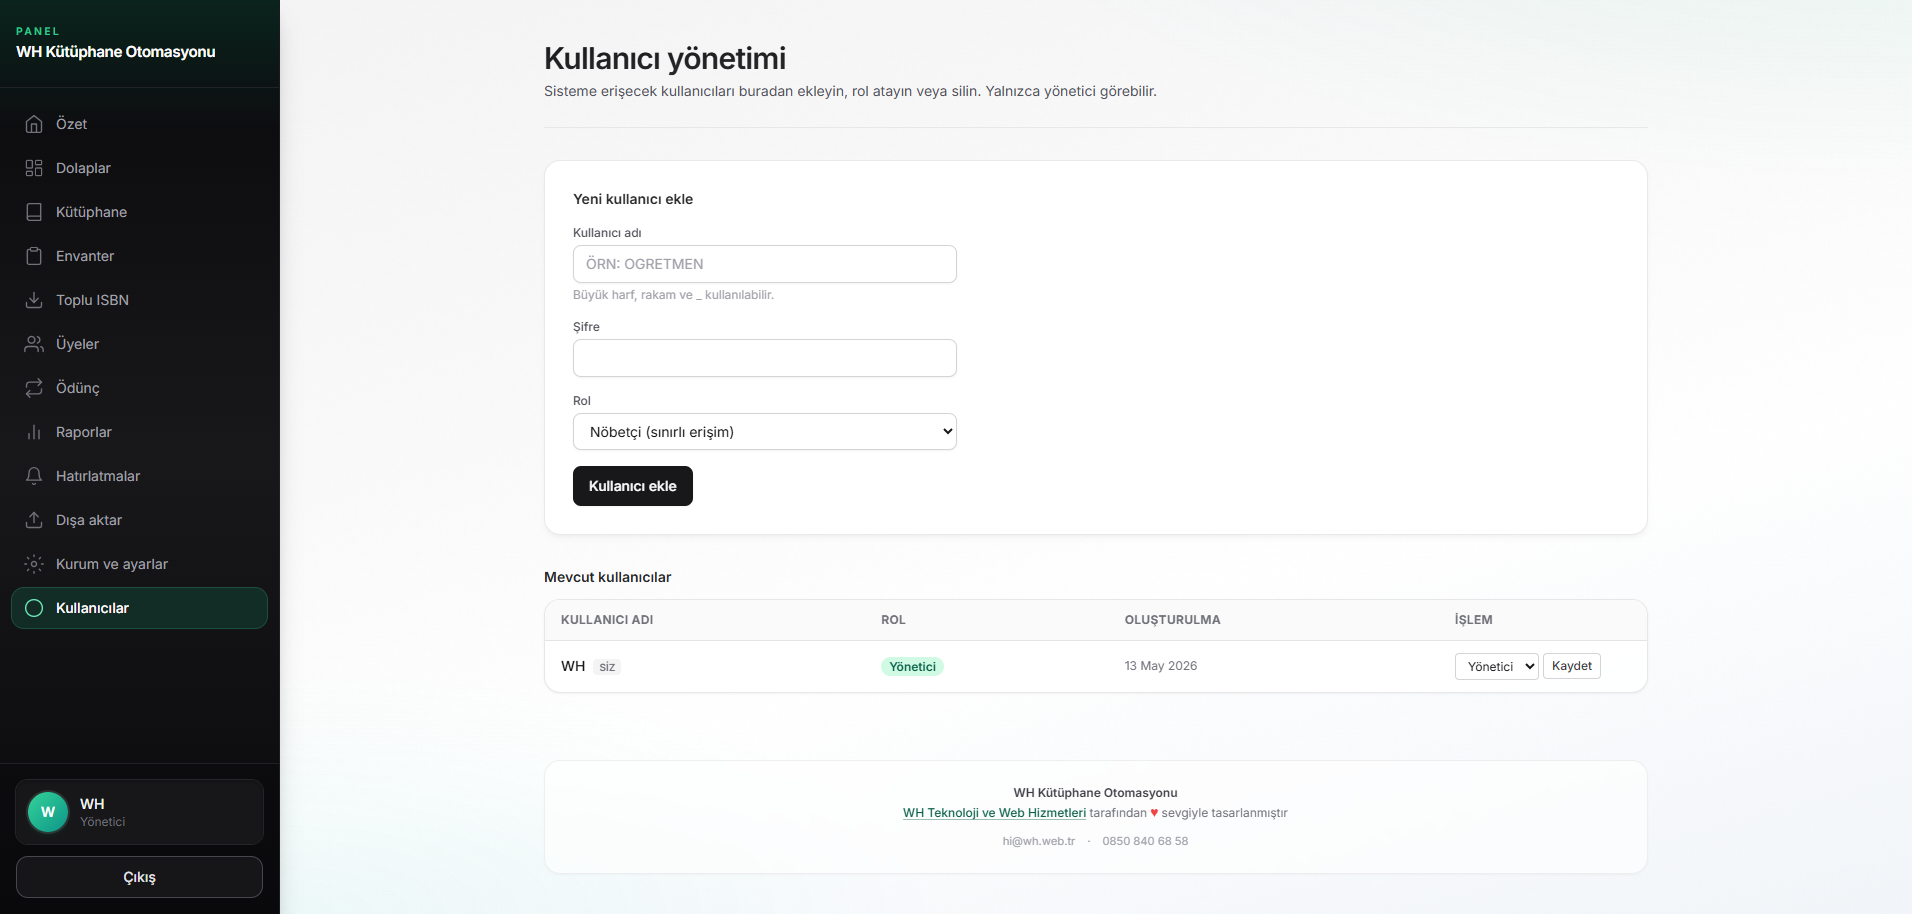Image resolution: width=1912 pixels, height=914 pixels.
Task: Click the Kullanıcılar circle icon
Action: pos(34,608)
